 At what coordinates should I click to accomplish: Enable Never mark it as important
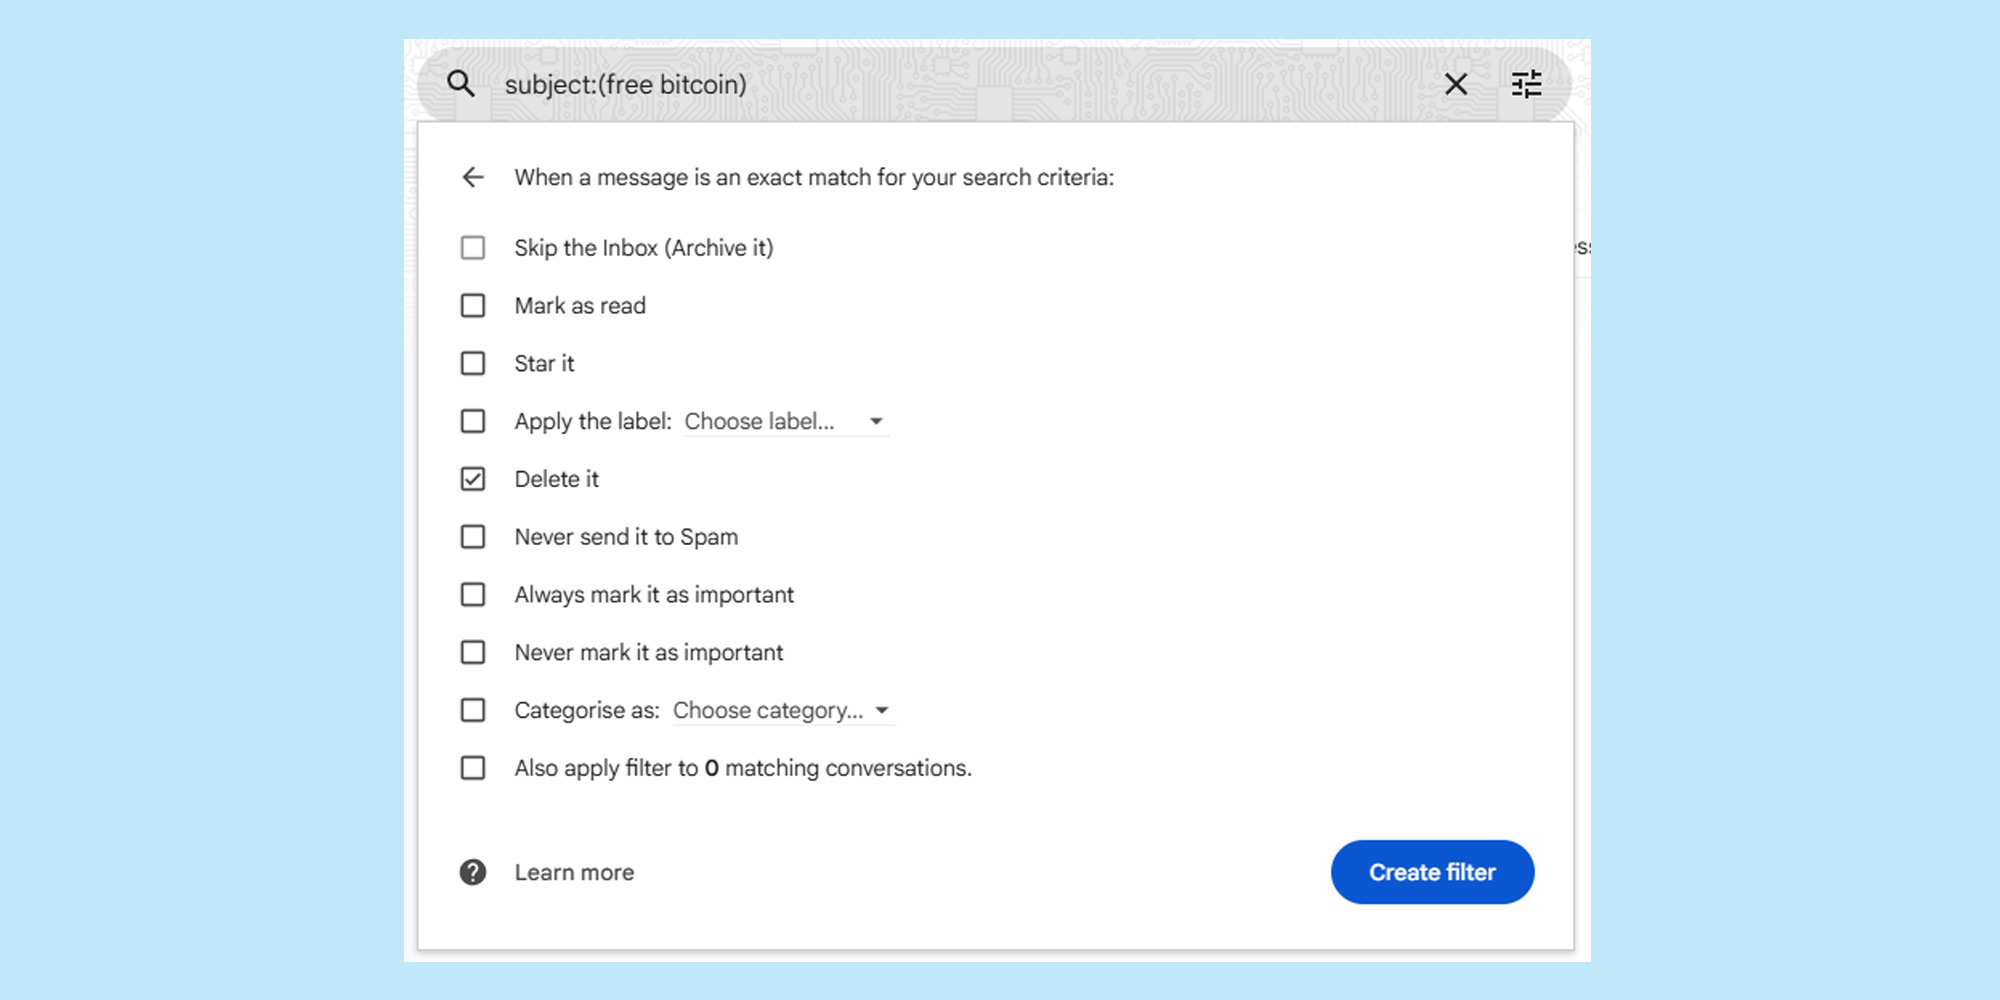pos(472,652)
